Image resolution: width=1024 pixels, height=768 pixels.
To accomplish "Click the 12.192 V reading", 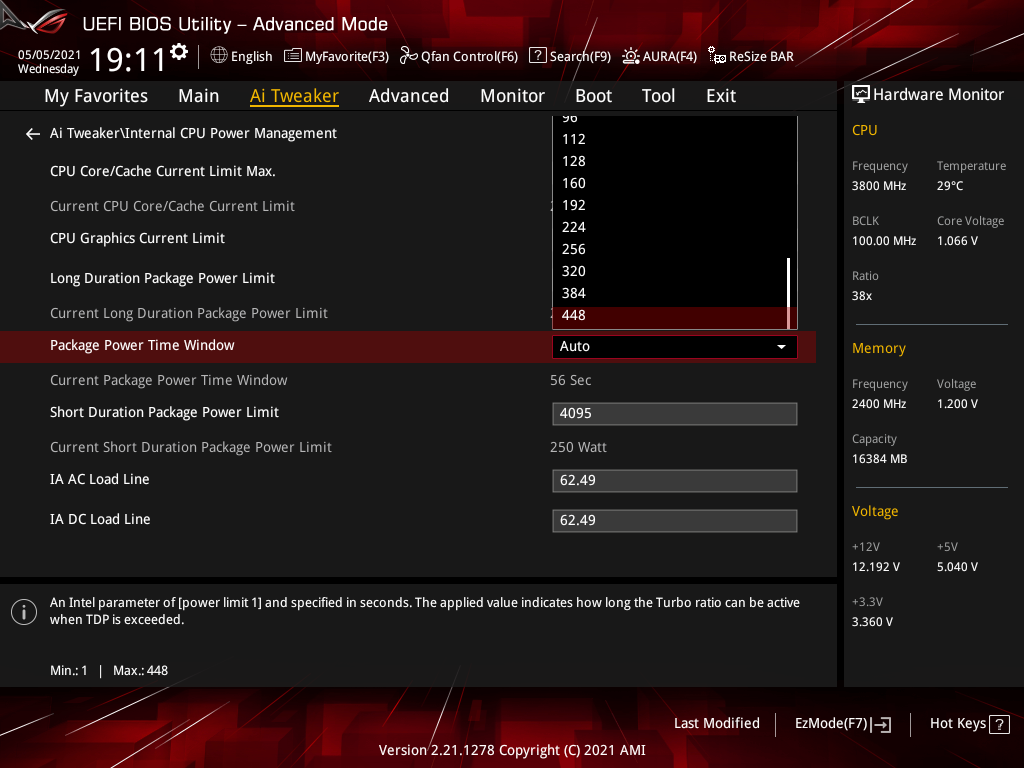I will click(875, 567).
